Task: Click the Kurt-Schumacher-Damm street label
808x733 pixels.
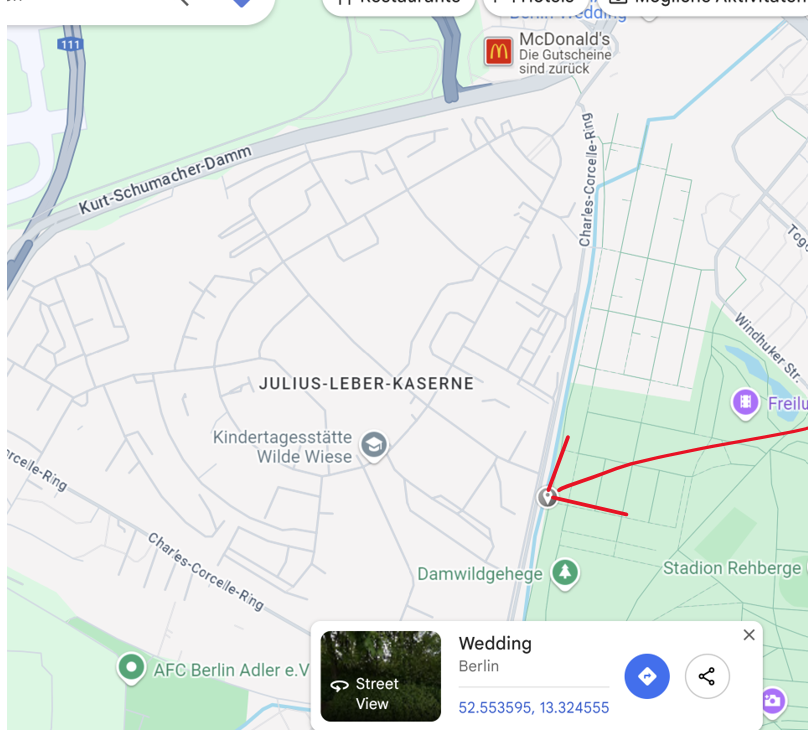Action: [x=165, y=179]
